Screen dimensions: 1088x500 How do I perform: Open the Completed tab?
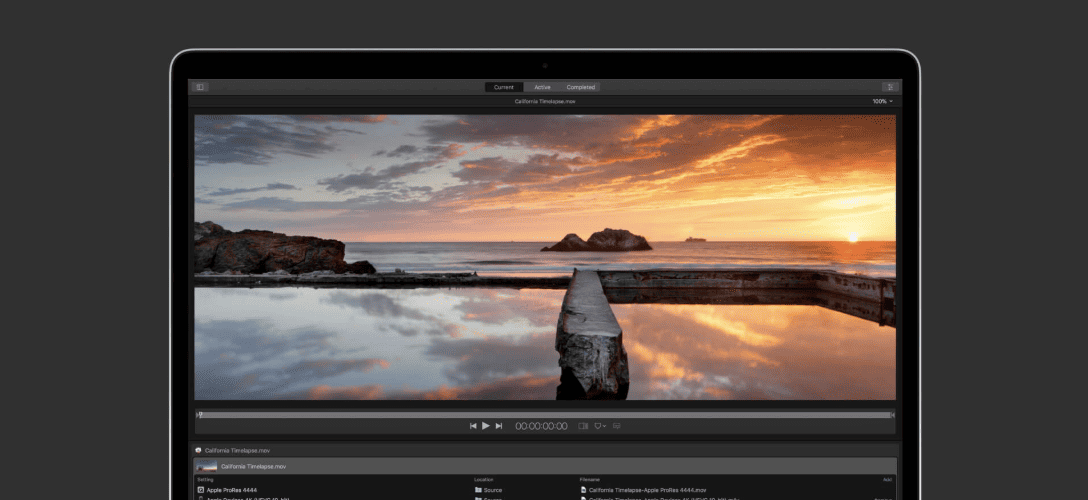pyautogui.click(x=581, y=87)
